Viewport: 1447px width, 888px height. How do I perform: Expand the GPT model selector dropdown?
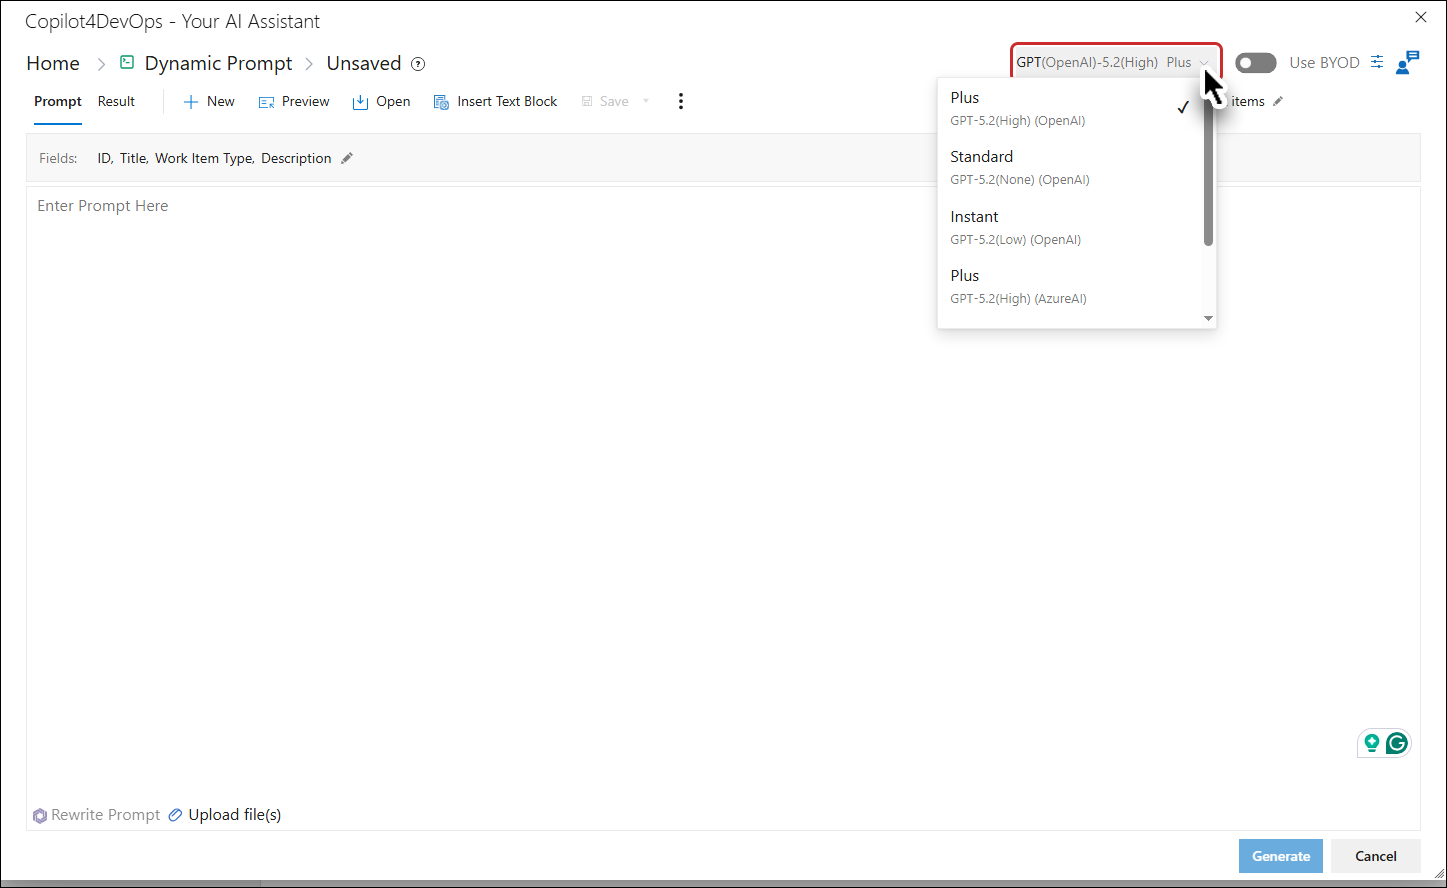point(1116,62)
